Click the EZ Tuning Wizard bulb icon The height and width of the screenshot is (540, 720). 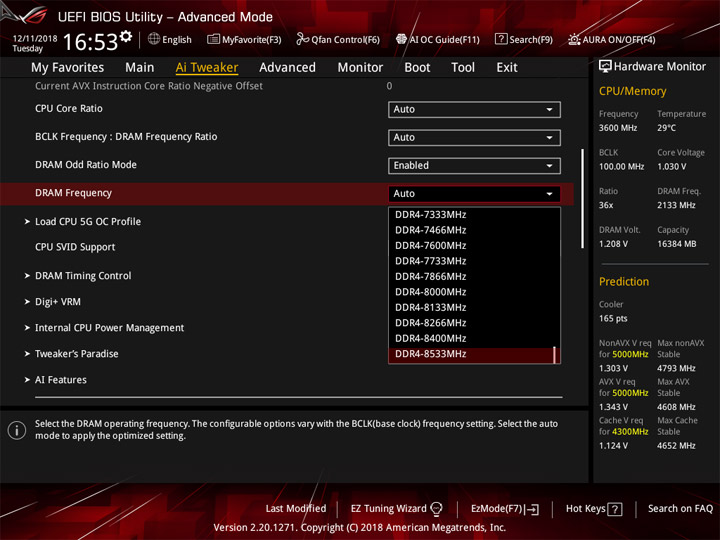pyautogui.click(x=436, y=509)
